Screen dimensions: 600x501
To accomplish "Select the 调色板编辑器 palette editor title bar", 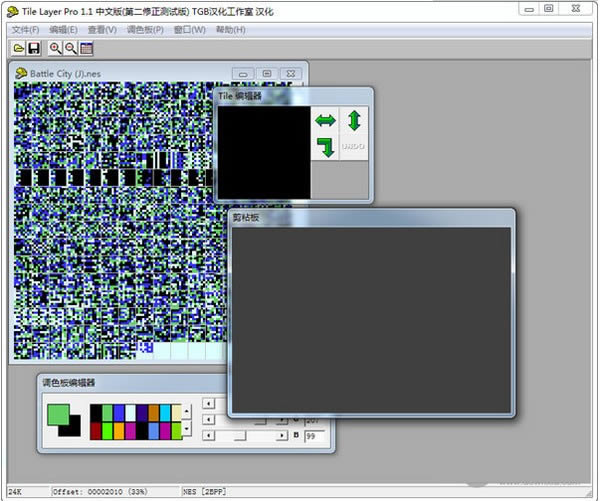I will (x=134, y=383).
